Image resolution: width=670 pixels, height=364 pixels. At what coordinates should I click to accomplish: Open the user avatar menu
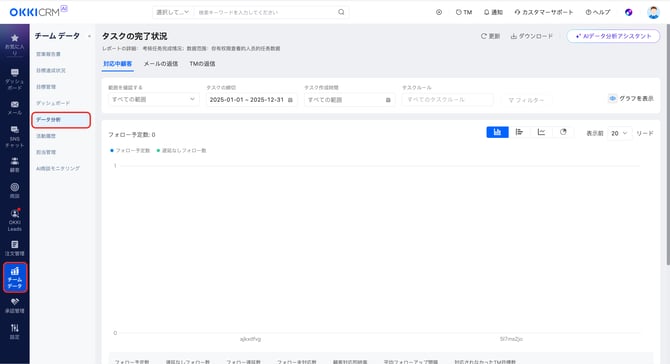pyautogui.click(x=653, y=12)
